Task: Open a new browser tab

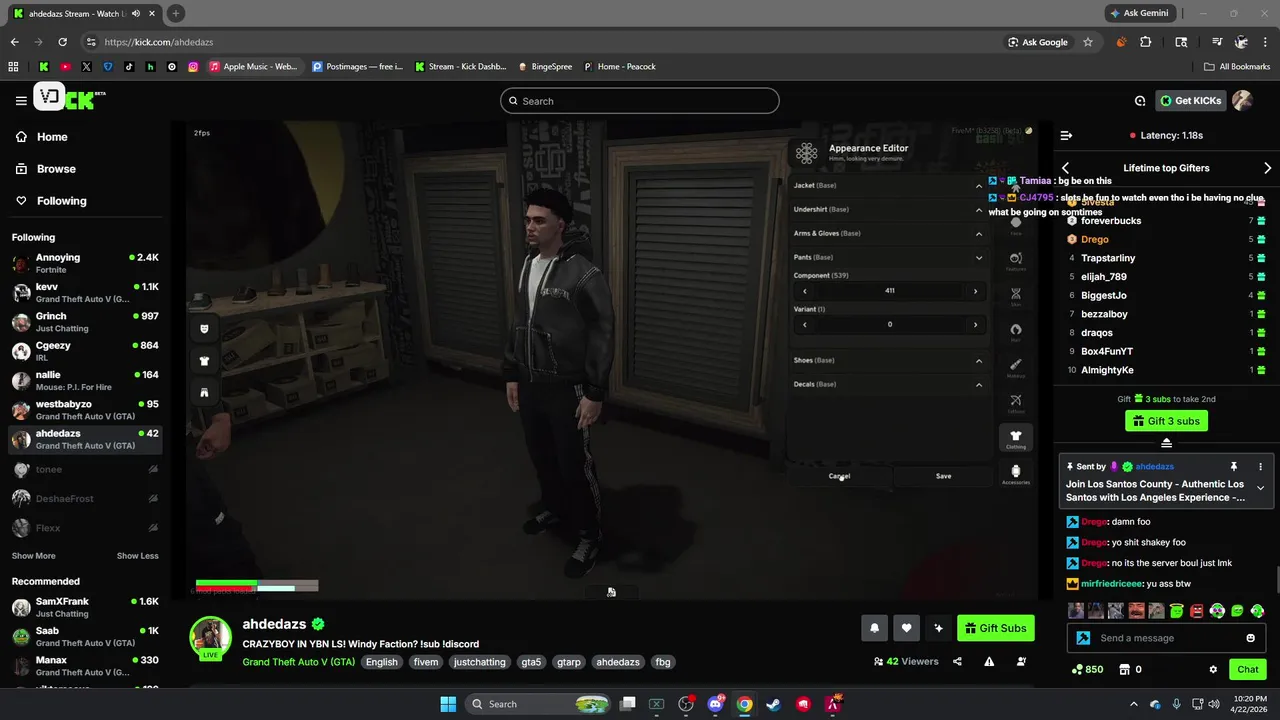Action: (175, 13)
